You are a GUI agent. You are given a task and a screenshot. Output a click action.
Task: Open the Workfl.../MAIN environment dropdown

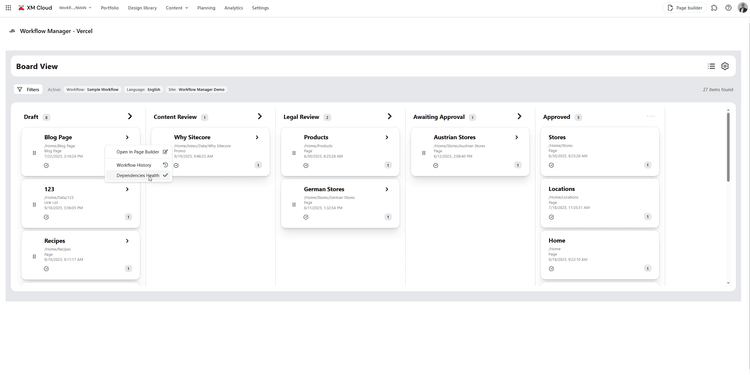(75, 8)
